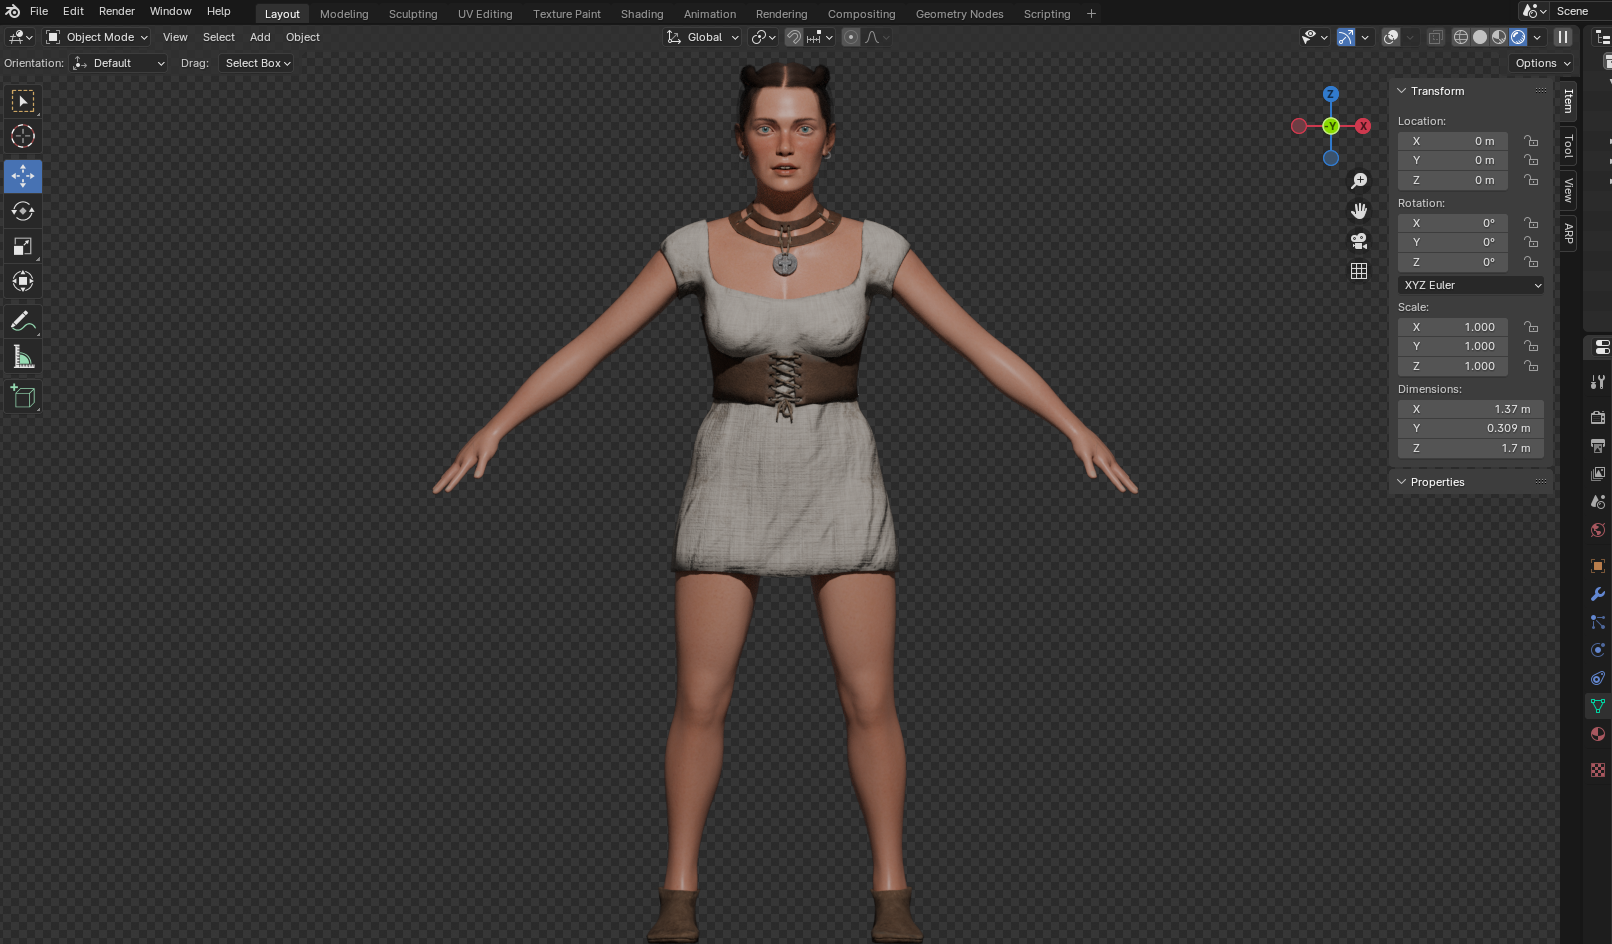The image size is (1612, 944).
Task: Toggle the snapping magnet in the header
Action: pos(793,37)
